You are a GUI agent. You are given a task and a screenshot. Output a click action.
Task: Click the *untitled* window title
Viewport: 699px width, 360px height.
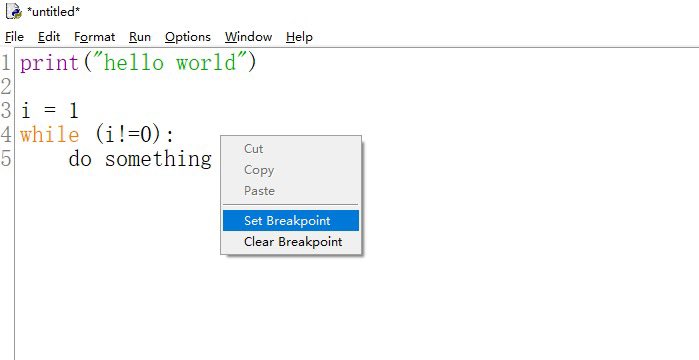point(53,12)
